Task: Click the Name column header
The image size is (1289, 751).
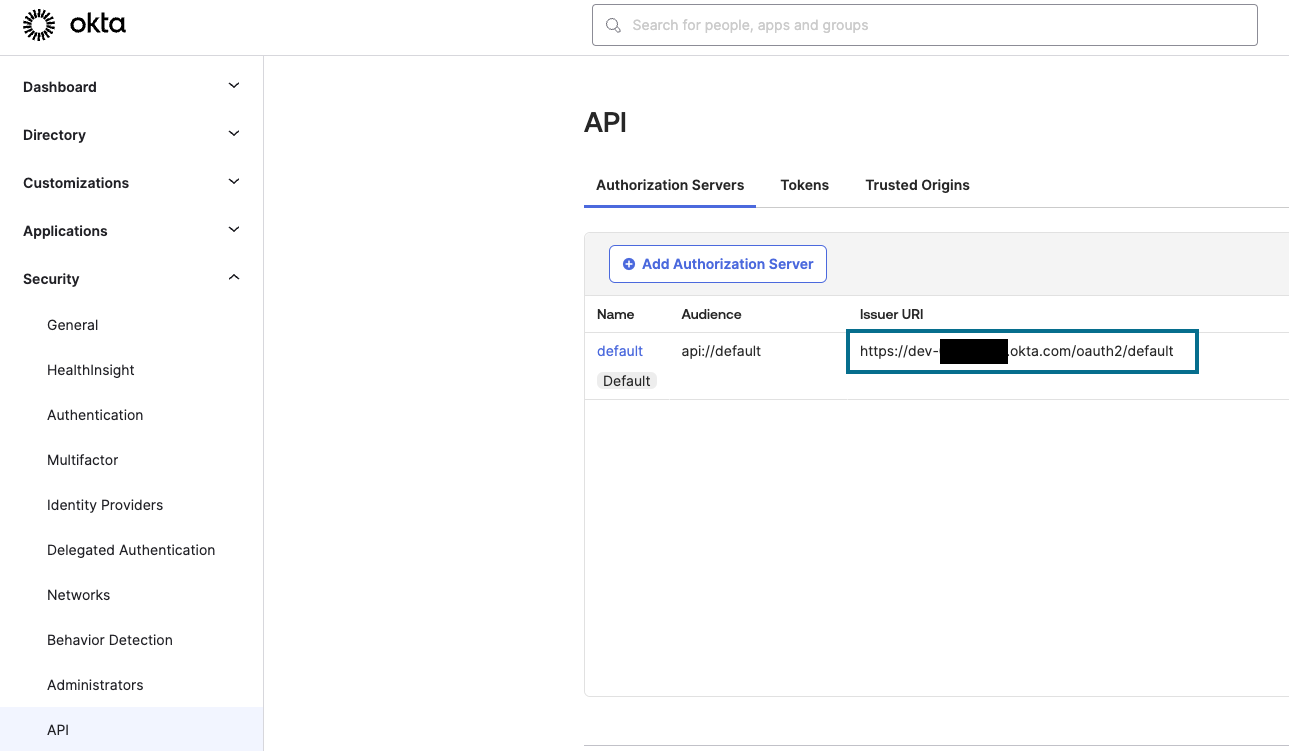Action: [616, 314]
